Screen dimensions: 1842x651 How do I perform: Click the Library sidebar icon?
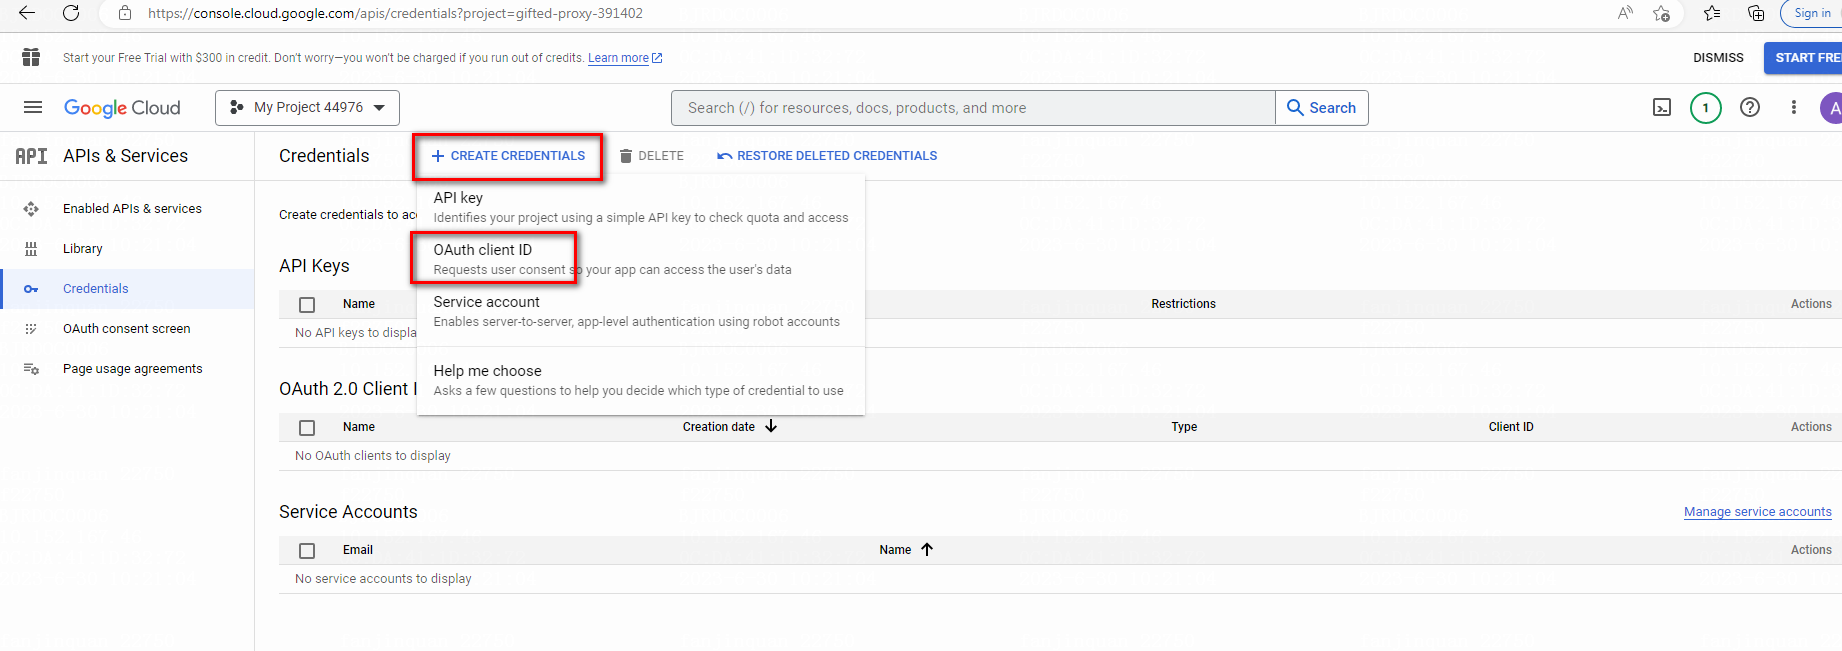31,249
